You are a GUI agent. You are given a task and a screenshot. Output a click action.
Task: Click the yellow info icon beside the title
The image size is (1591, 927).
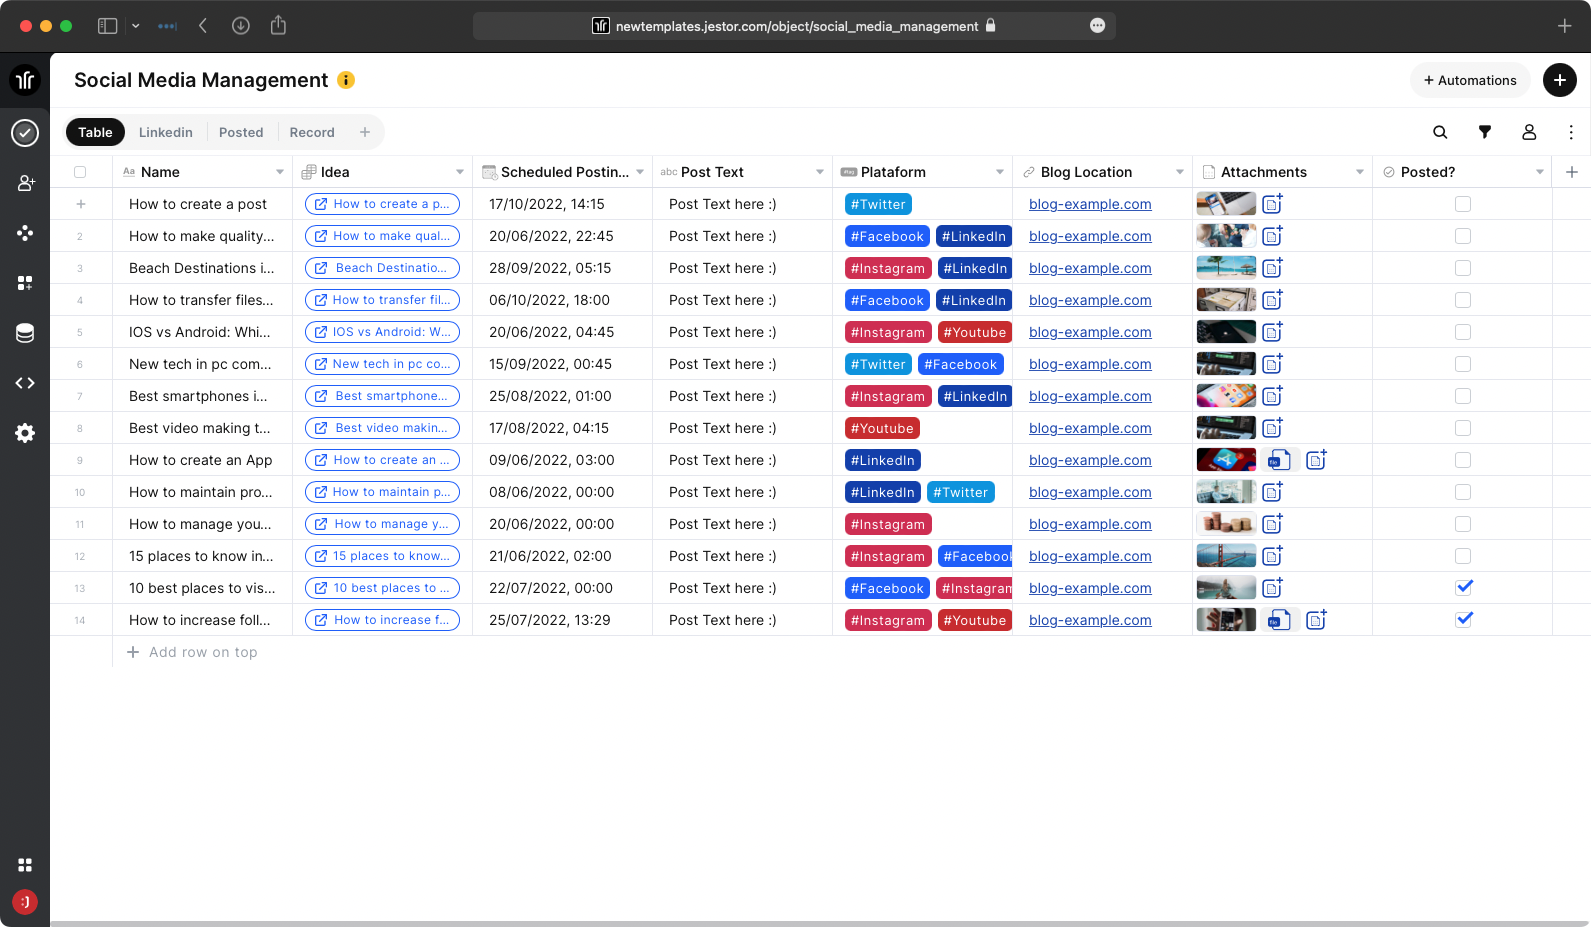346,80
